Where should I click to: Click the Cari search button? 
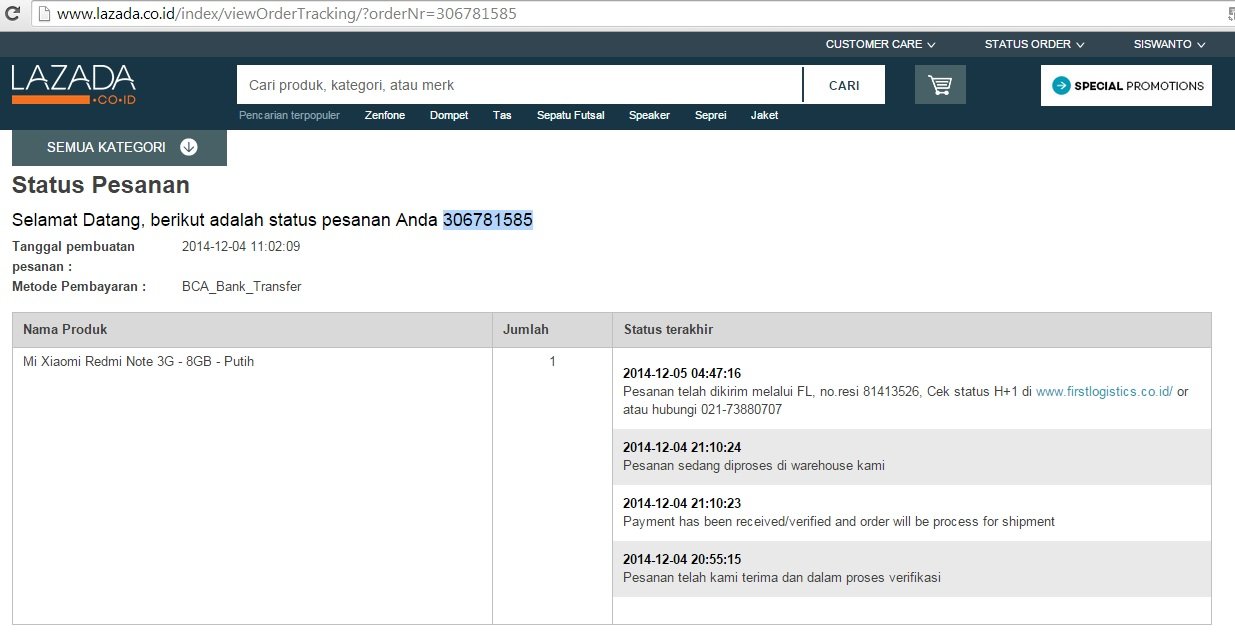tap(844, 85)
